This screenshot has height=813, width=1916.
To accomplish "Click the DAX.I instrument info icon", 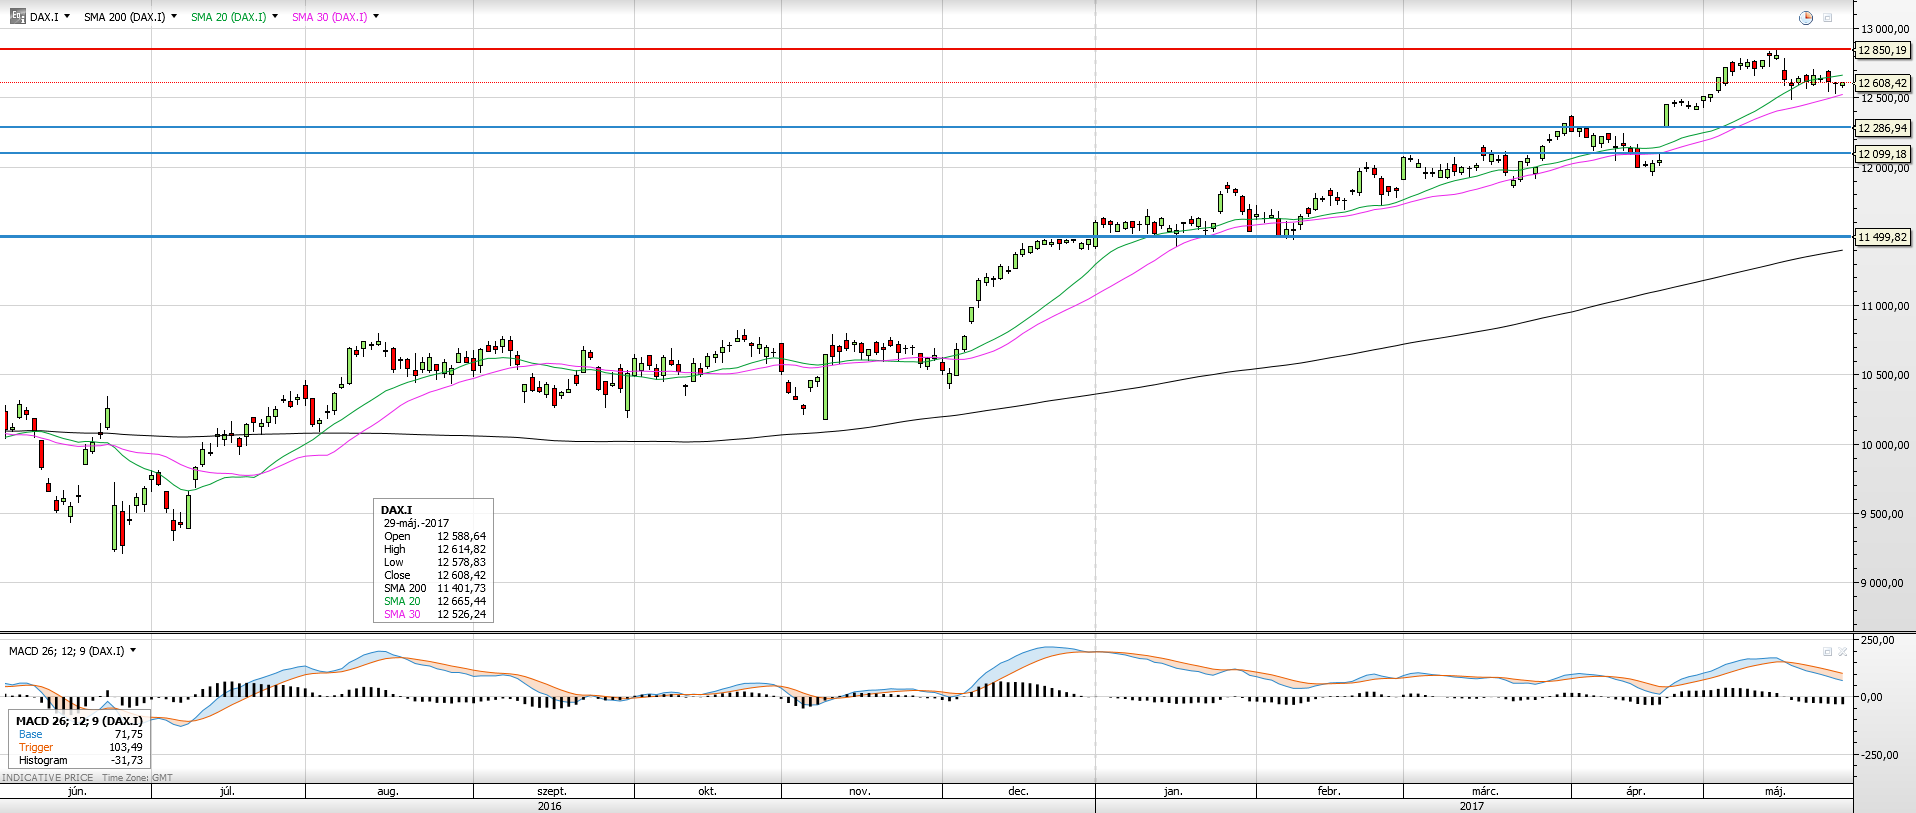I will coord(18,16).
